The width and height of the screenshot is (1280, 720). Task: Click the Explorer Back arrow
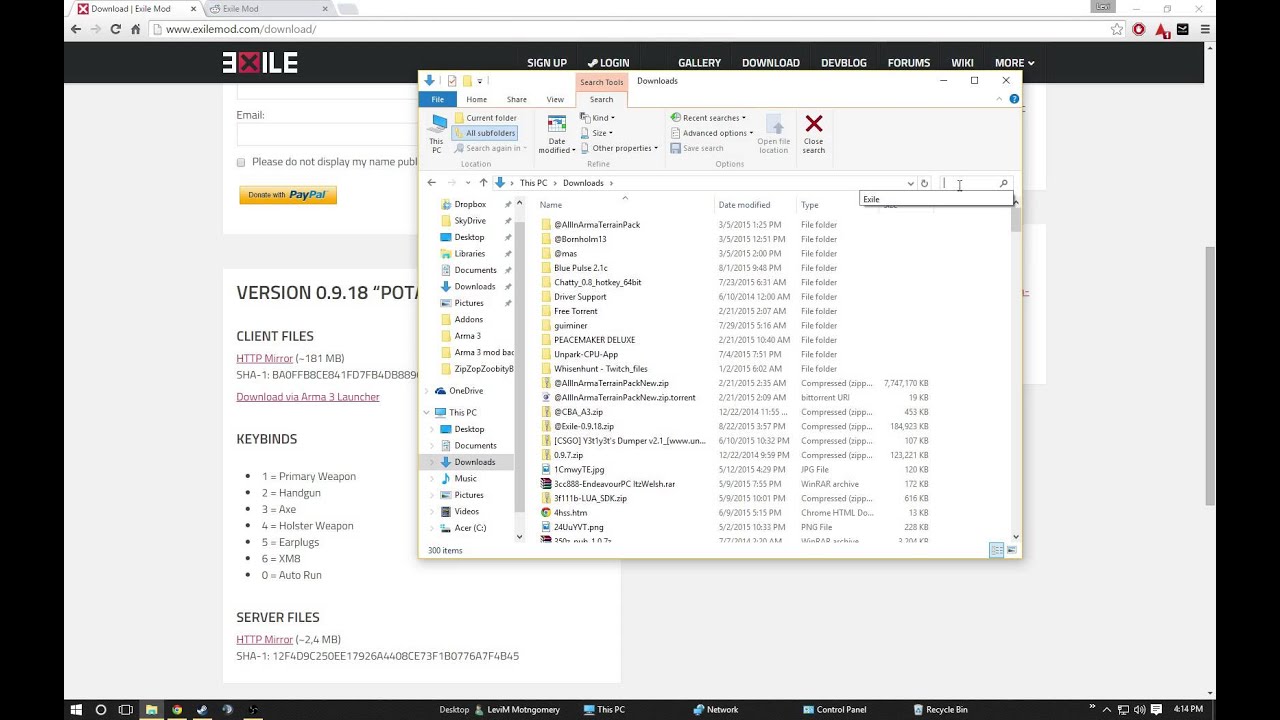pyautogui.click(x=431, y=183)
